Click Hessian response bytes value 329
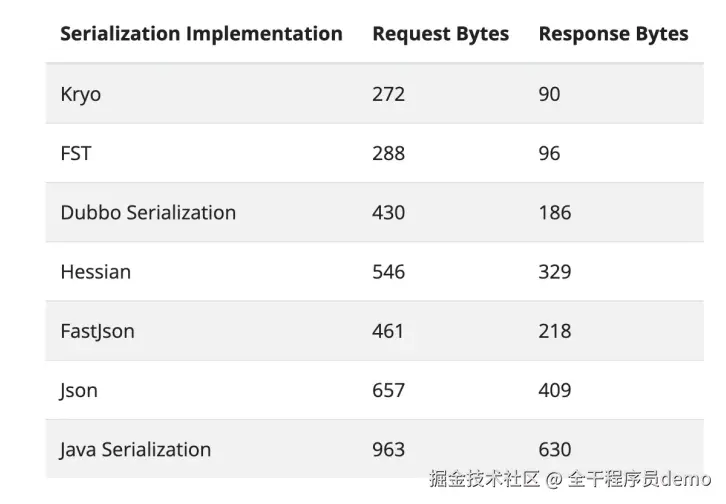The height and width of the screenshot is (504, 726). [555, 272]
